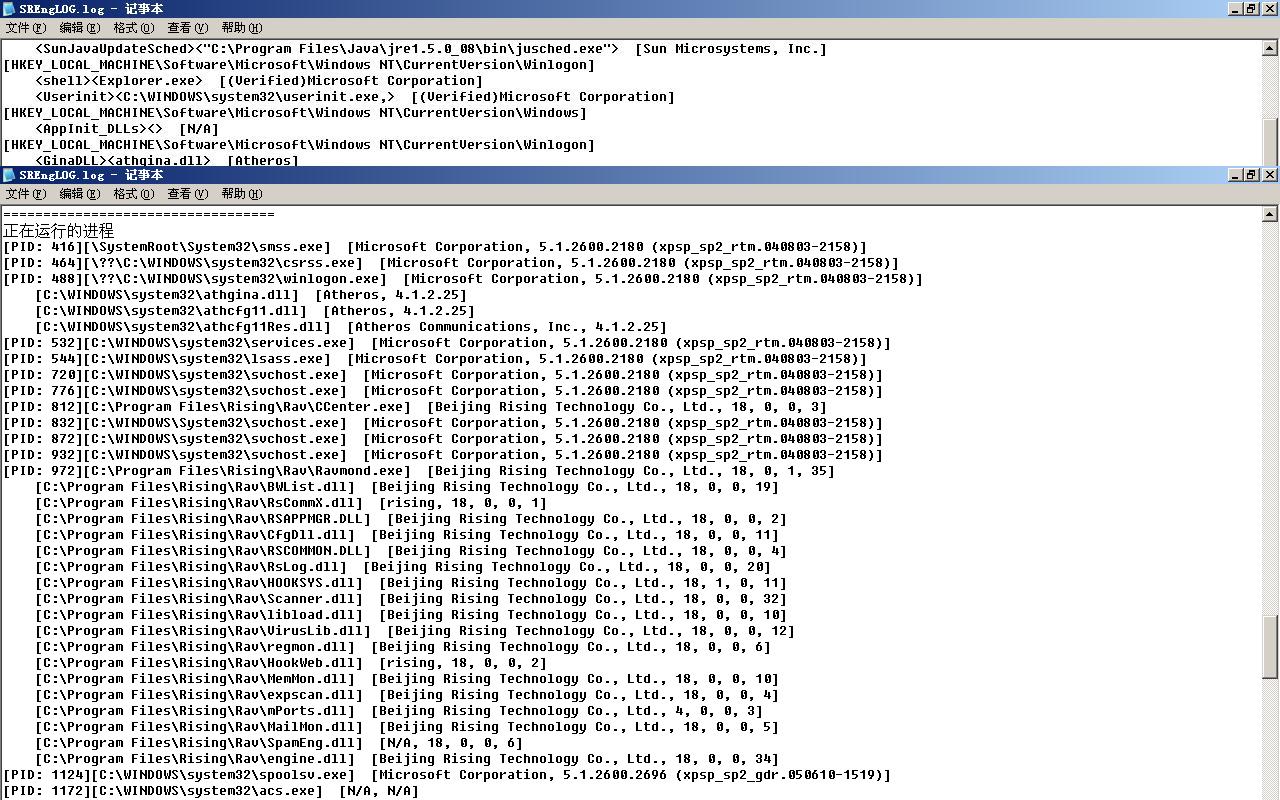Open 格式(O) menu in the upper Notepad window
Screen dimensions: 1280x800
[134, 28]
